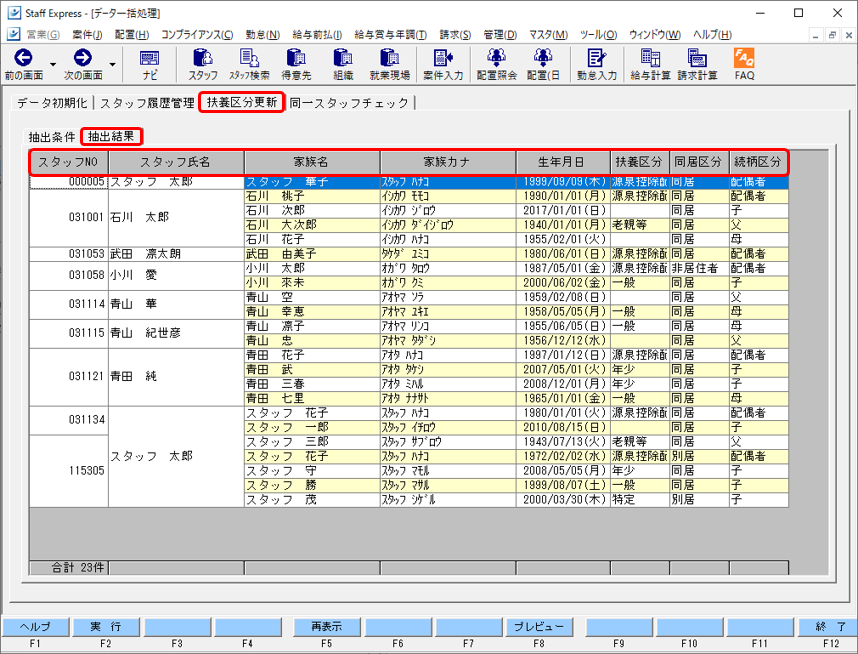Click the 特定 cell in 扶養区分 column
858x654 pixels.
639,500
